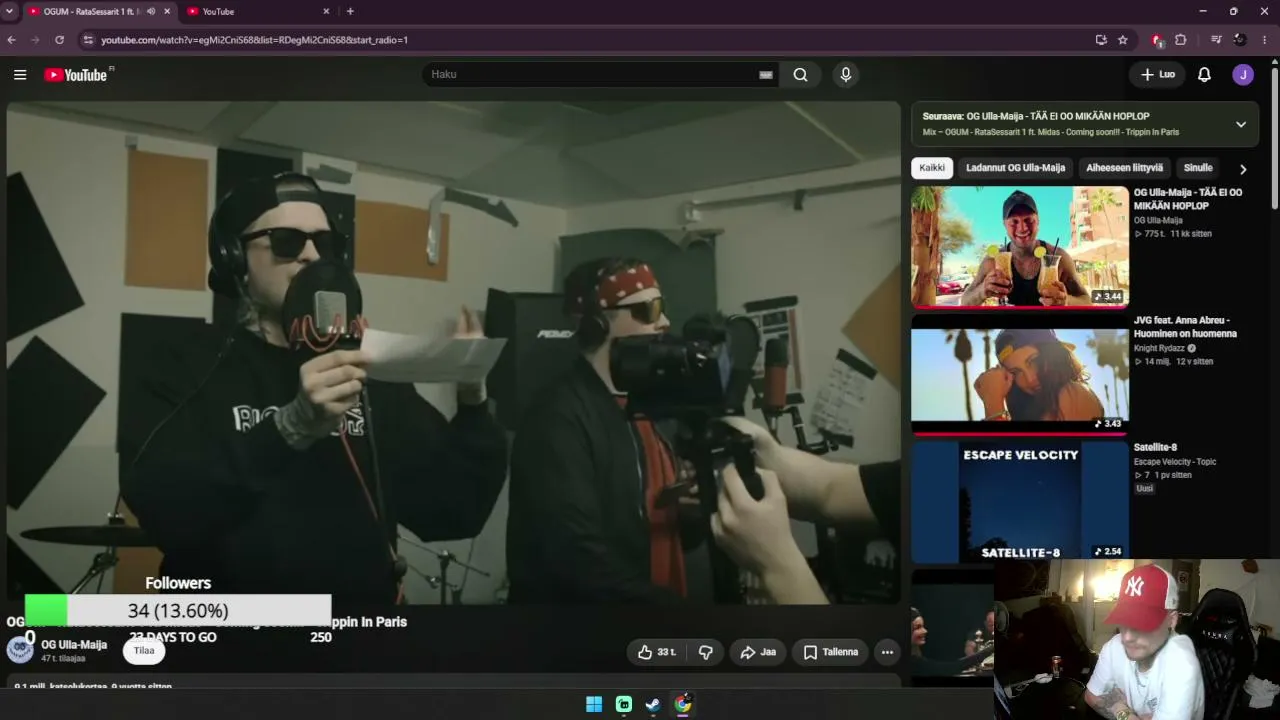This screenshot has width=1280, height=720.
Task: Click the magnifier search button
Action: click(x=800, y=75)
